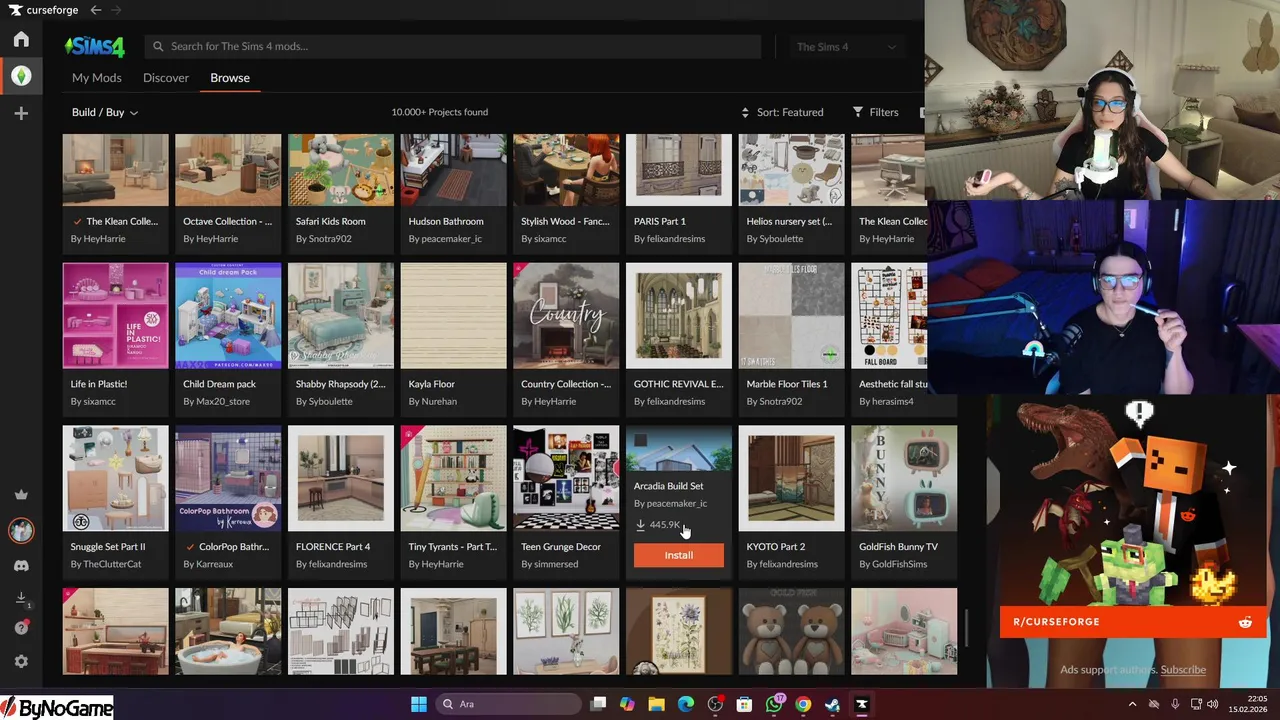Screen dimensions: 1280x720
Task: Open the Child Dream pack thumbnail
Action: pyautogui.click(x=228, y=316)
